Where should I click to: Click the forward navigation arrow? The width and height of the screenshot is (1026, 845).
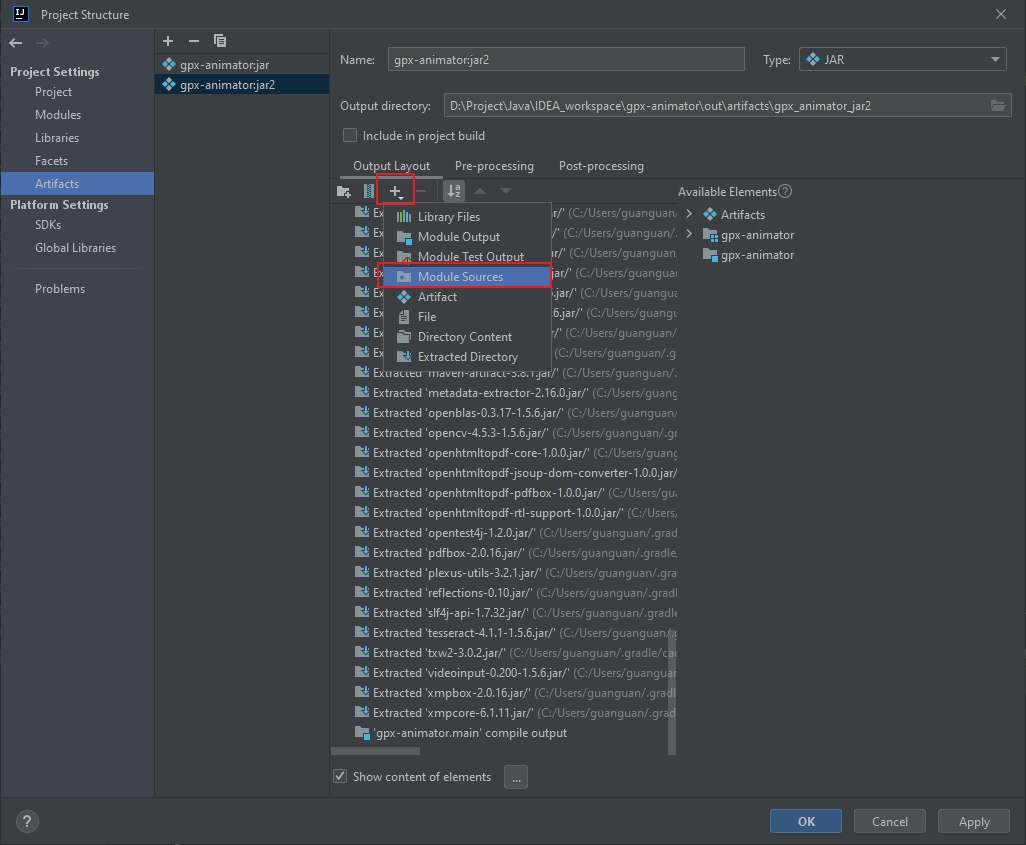click(42, 43)
